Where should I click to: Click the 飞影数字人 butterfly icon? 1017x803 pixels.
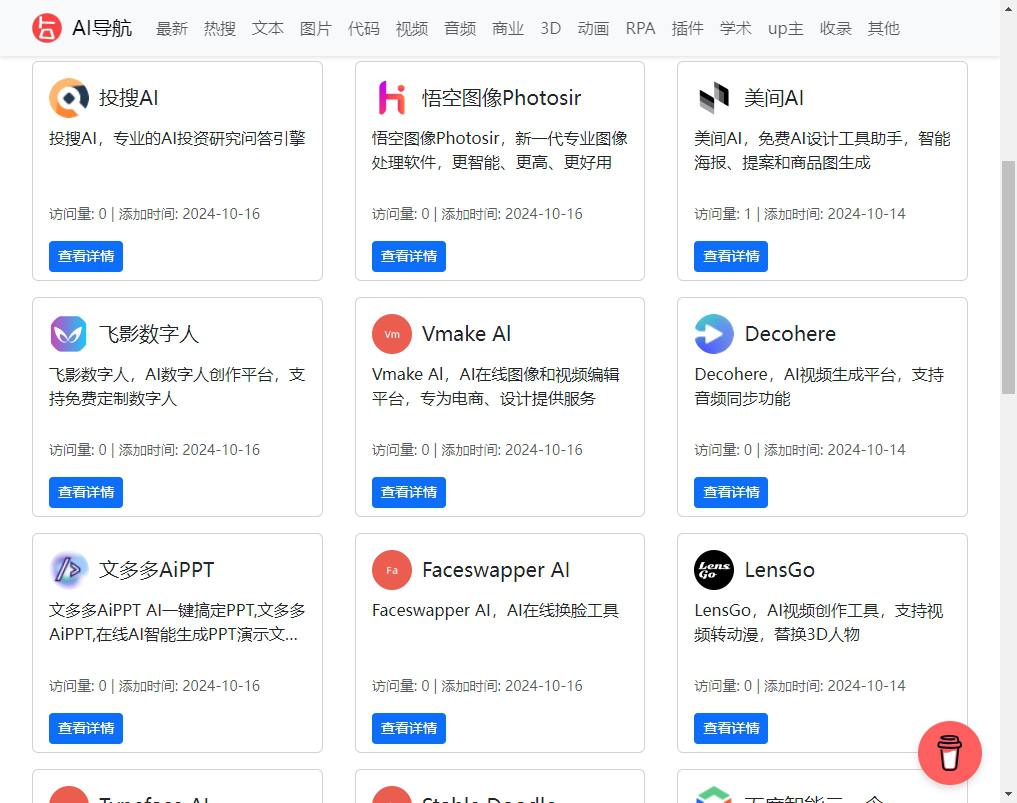click(69, 334)
